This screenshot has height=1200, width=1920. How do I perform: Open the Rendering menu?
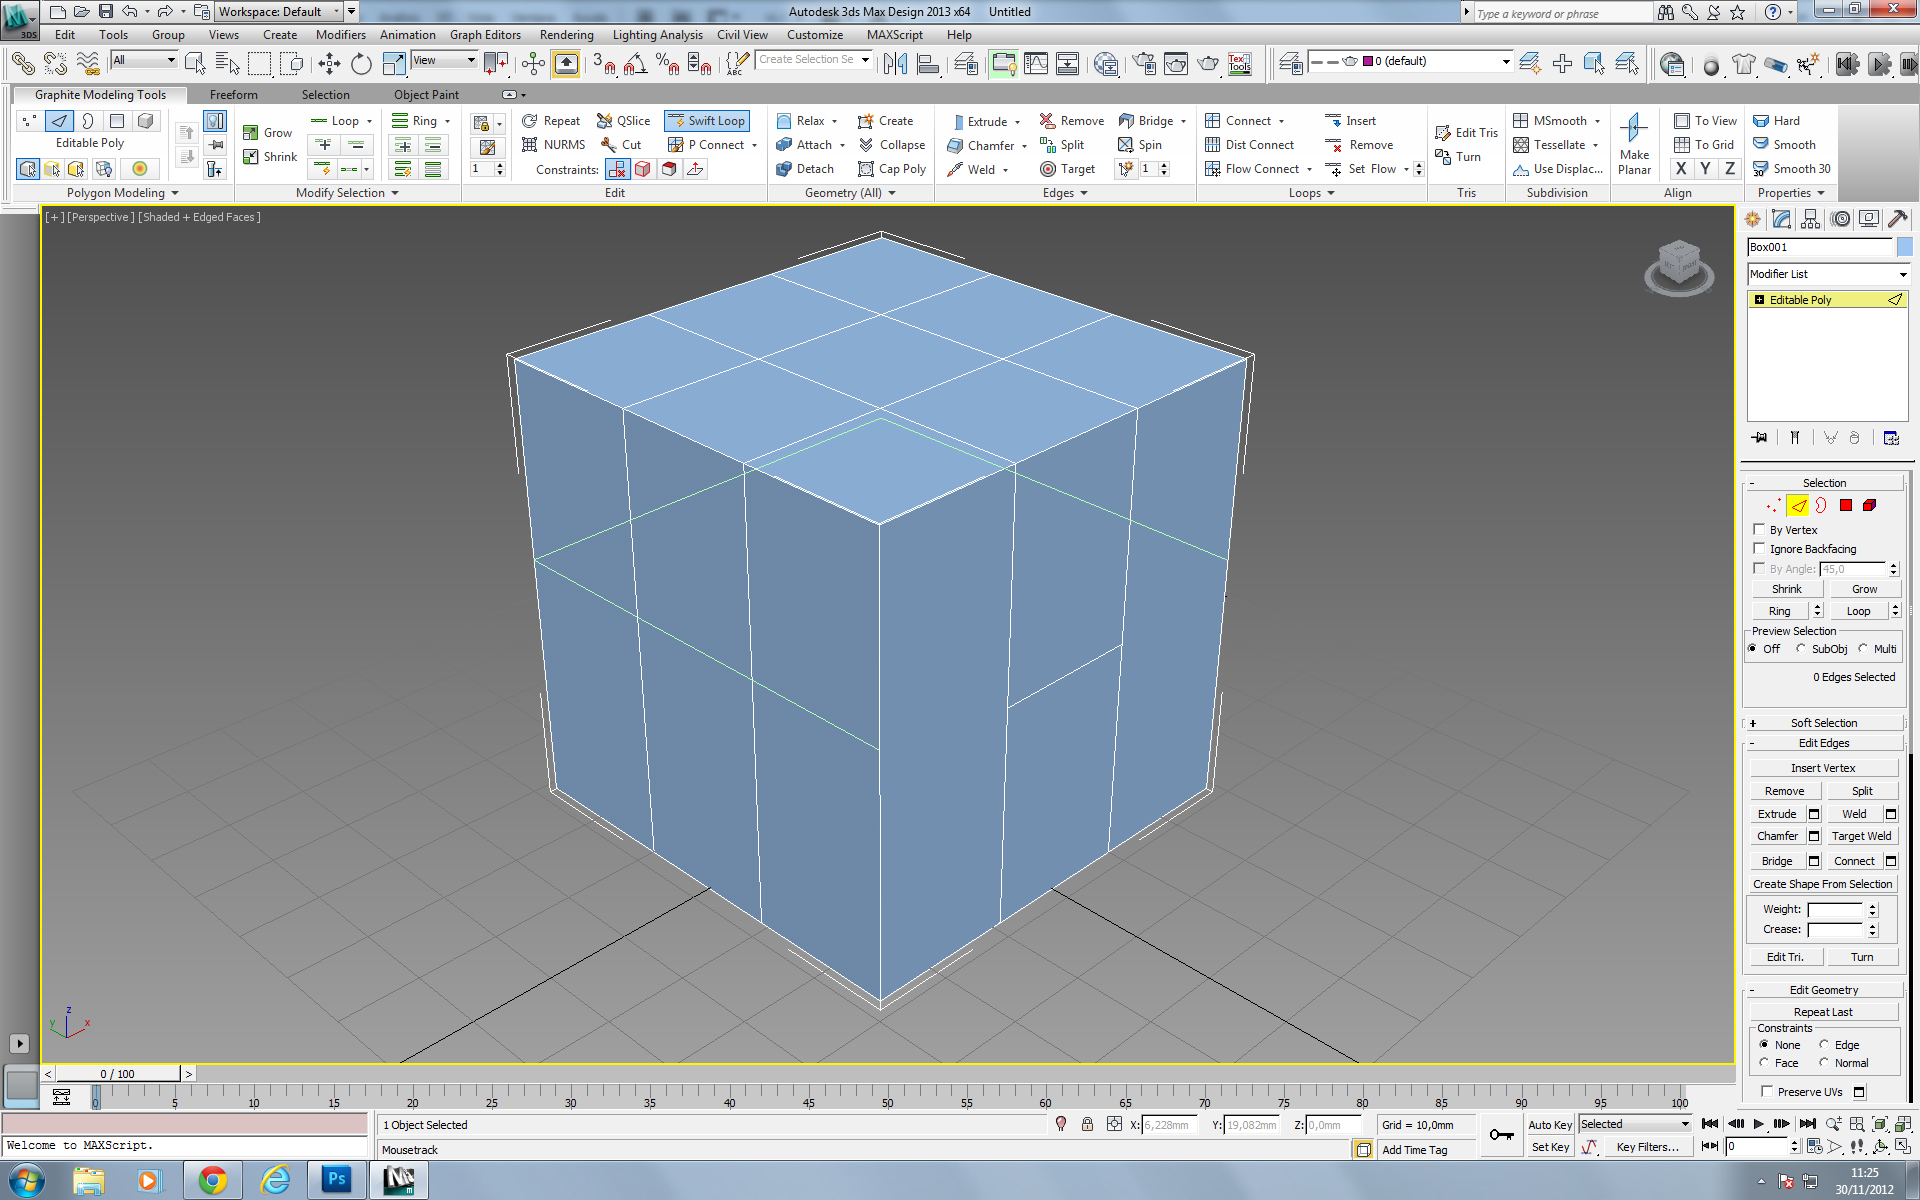pos(566,35)
